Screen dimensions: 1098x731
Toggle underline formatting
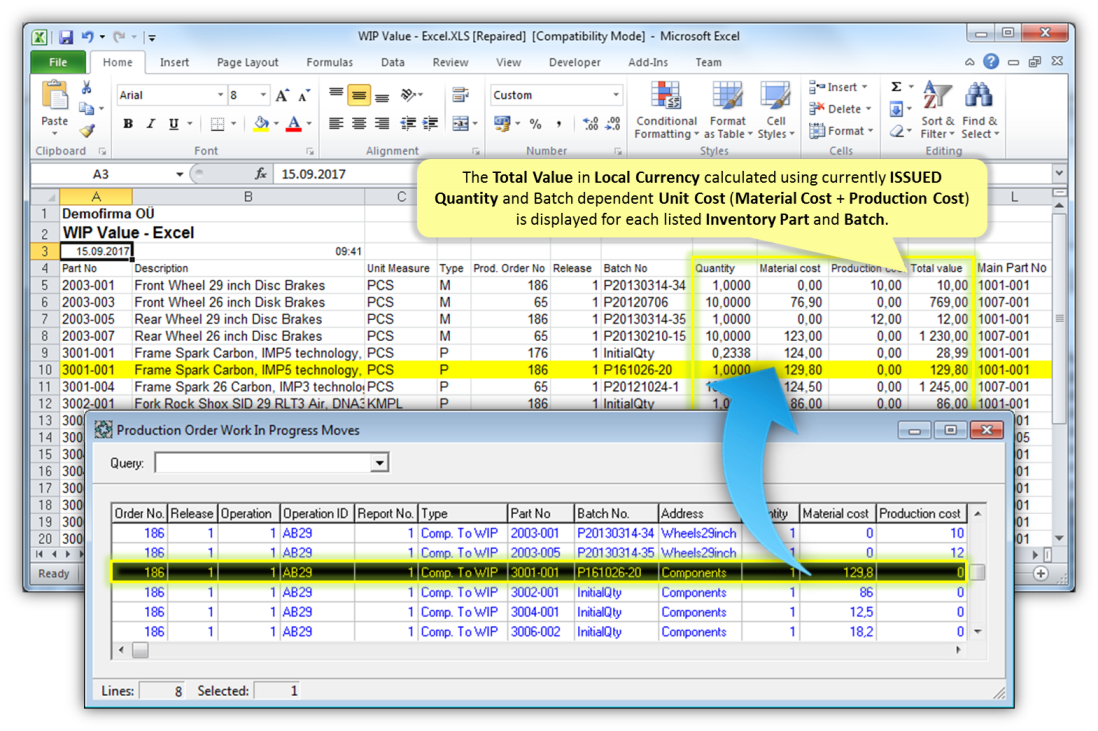(x=173, y=124)
